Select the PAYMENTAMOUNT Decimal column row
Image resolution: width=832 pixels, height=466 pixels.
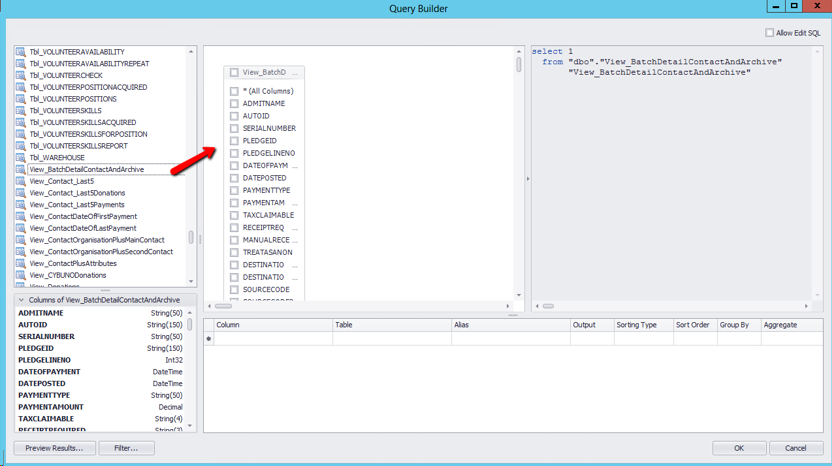point(100,407)
